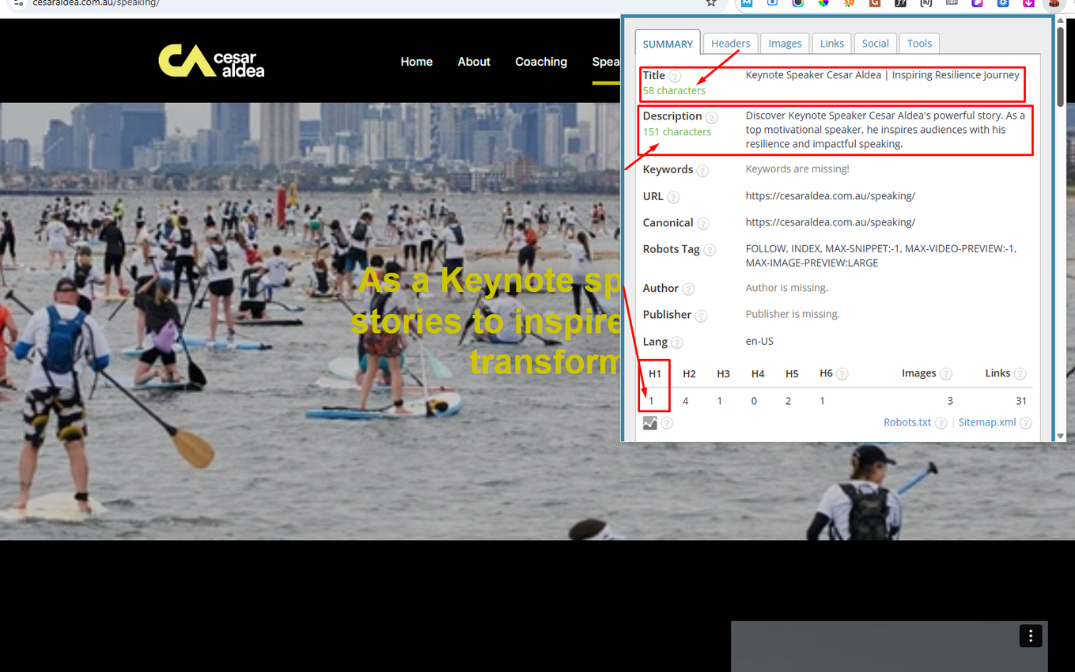1075x672 pixels.
Task: Click the help icon beside Canonical
Action: coord(703,224)
